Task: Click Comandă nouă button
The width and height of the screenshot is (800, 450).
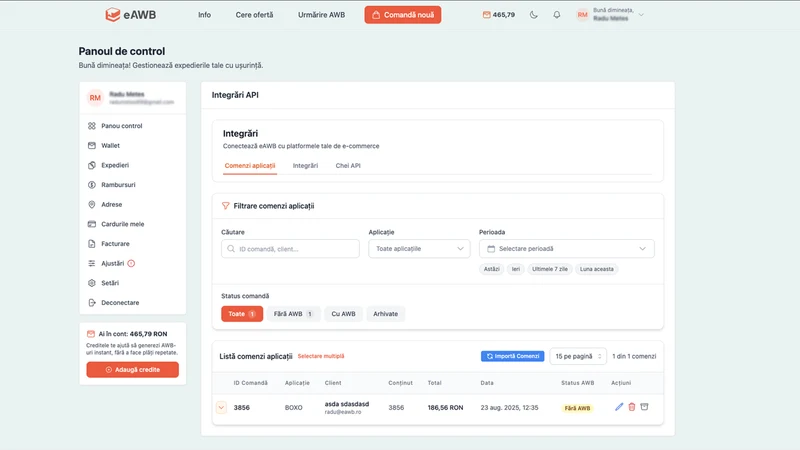Action: [403, 15]
